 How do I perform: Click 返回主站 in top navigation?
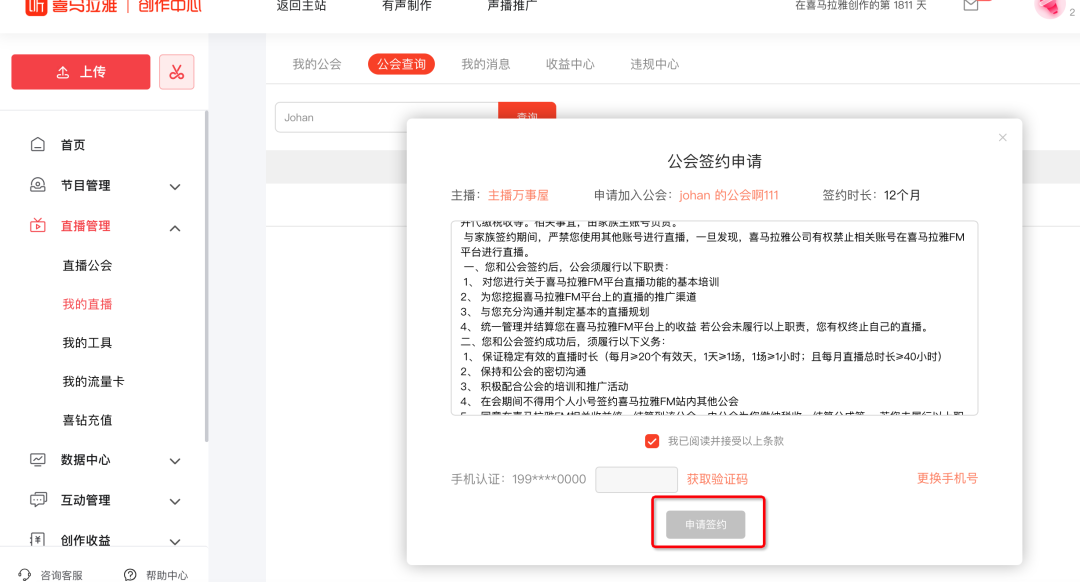pos(301,6)
